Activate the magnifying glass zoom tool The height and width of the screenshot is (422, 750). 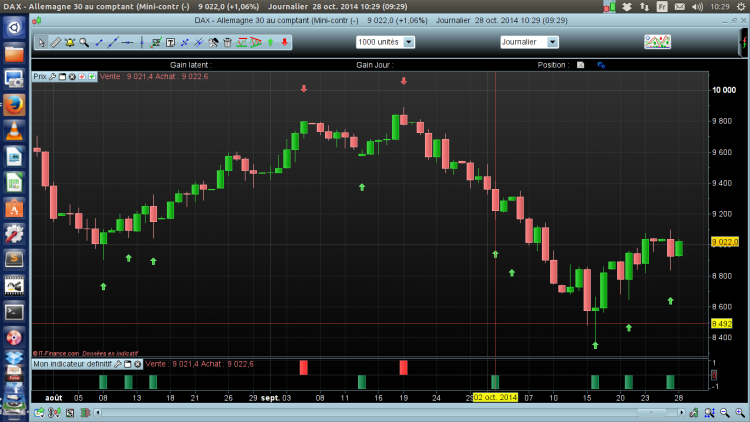click(x=84, y=43)
